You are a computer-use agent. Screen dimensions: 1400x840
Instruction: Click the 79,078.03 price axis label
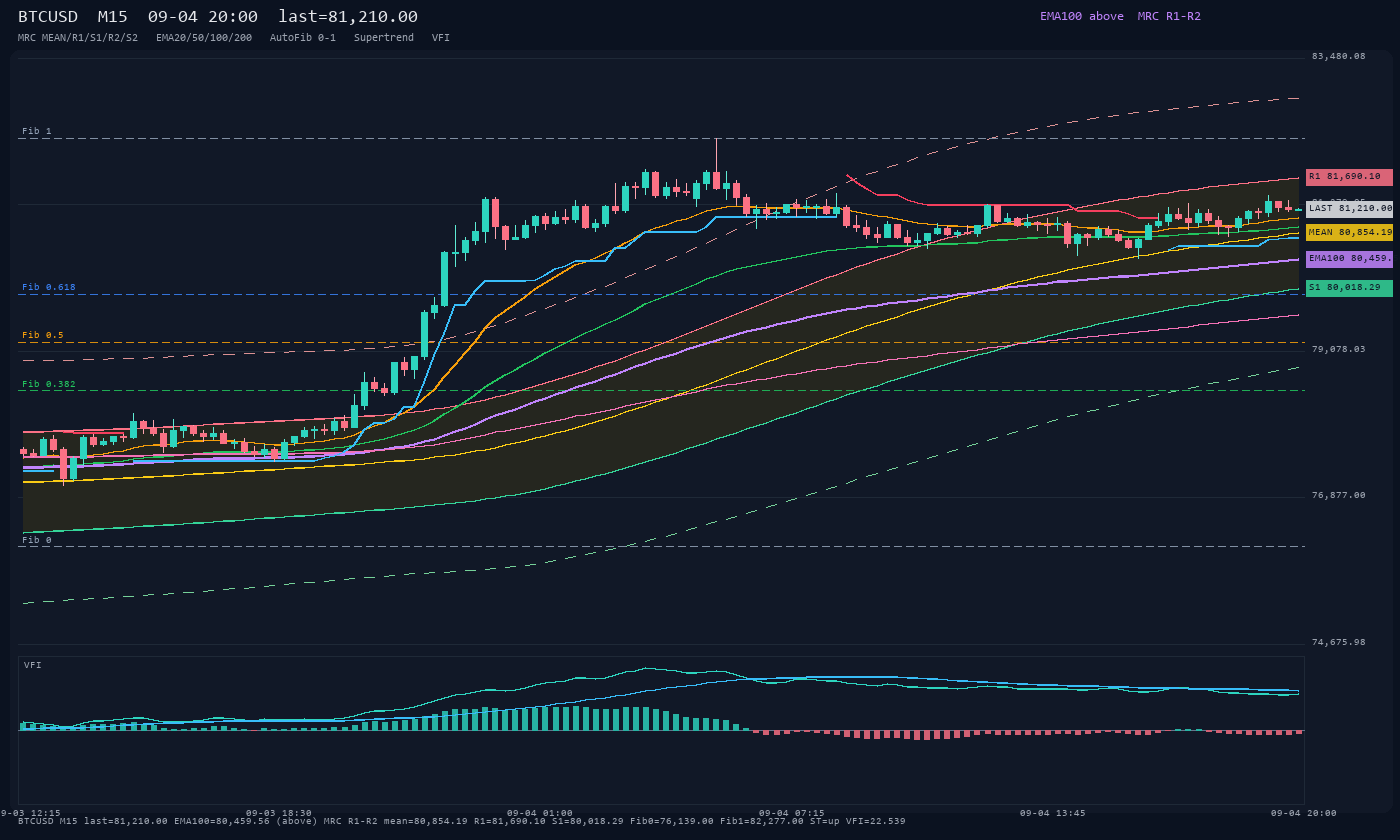1338,349
